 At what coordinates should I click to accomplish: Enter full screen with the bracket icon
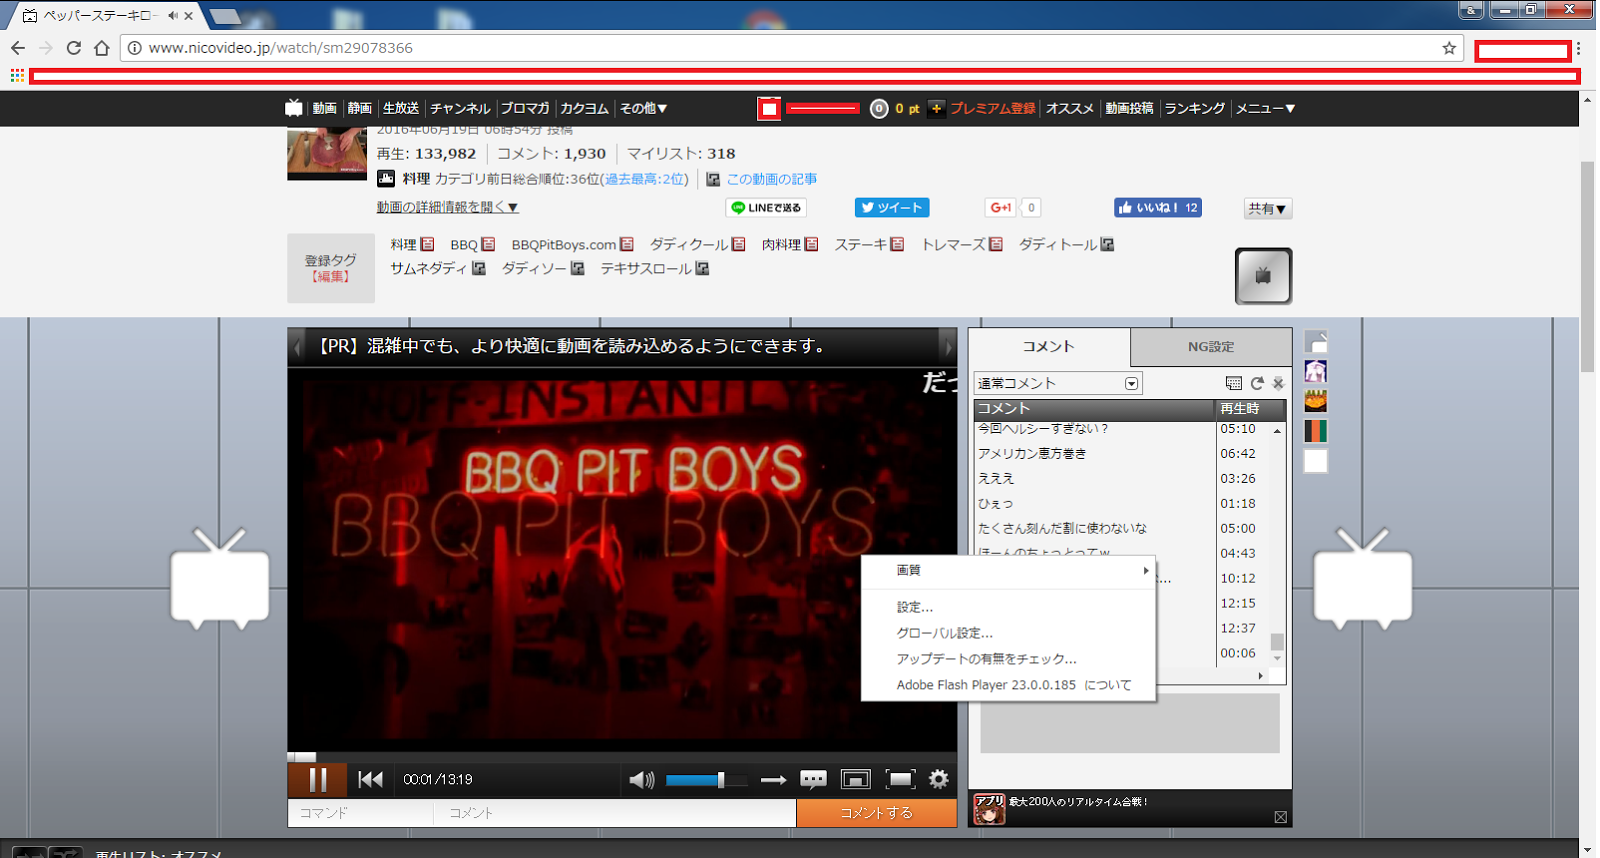click(x=900, y=779)
